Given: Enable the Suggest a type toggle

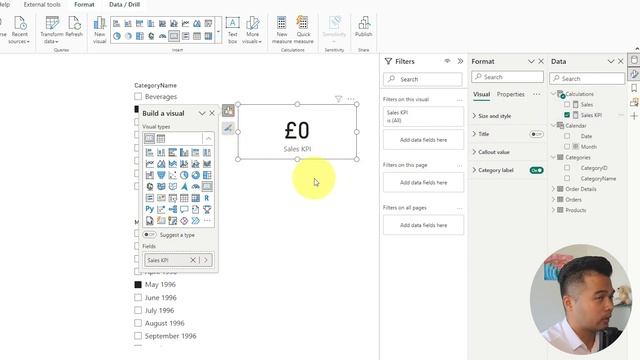Looking at the screenshot, I should [x=149, y=235].
